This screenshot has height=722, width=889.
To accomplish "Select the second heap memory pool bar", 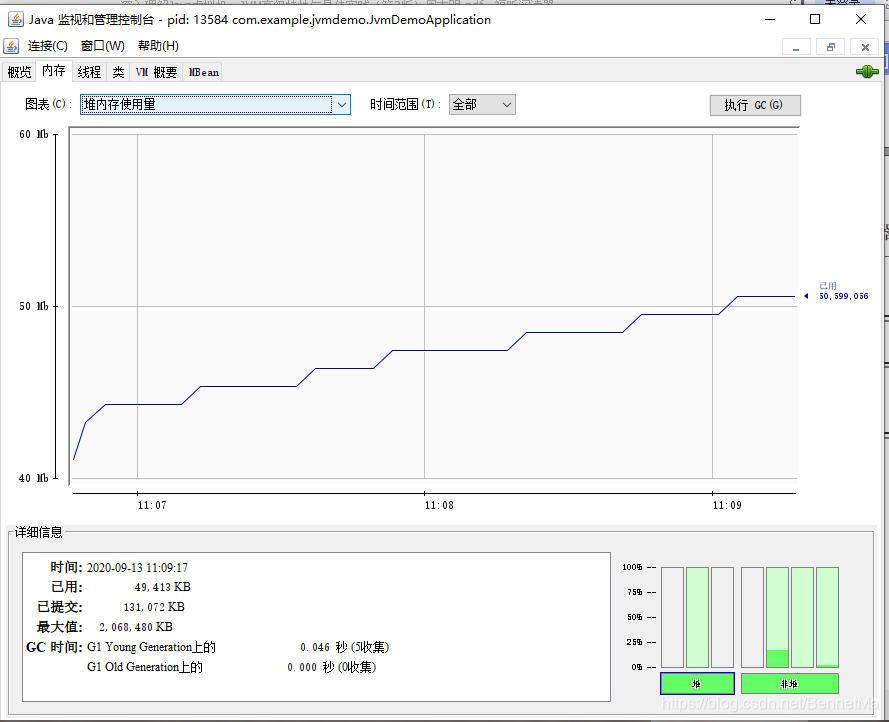I will click(x=697, y=617).
